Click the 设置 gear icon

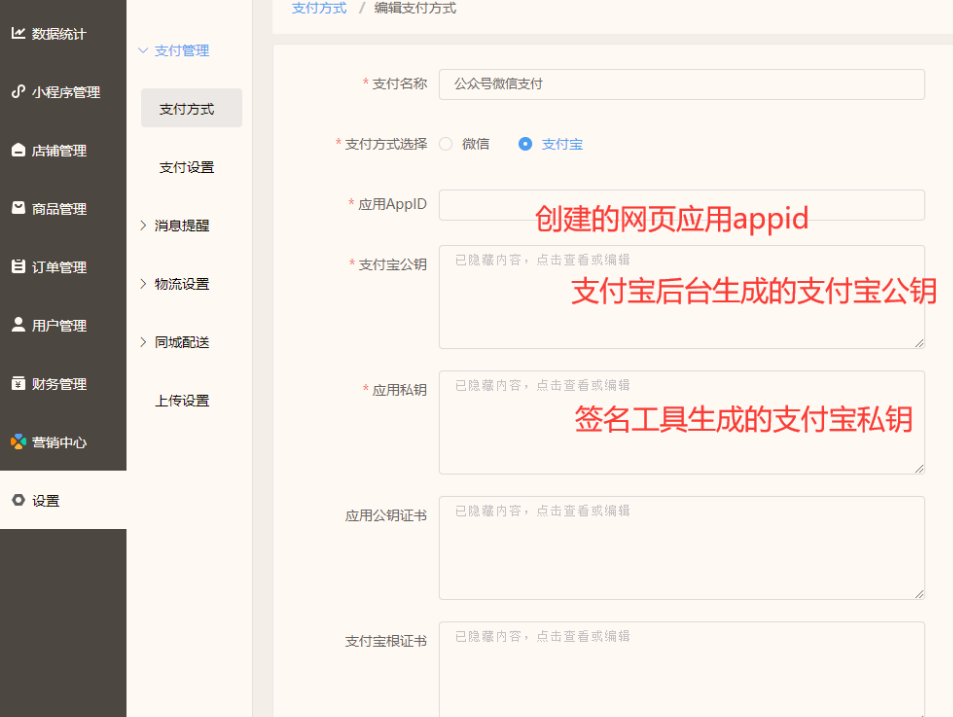(x=18, y=499)
